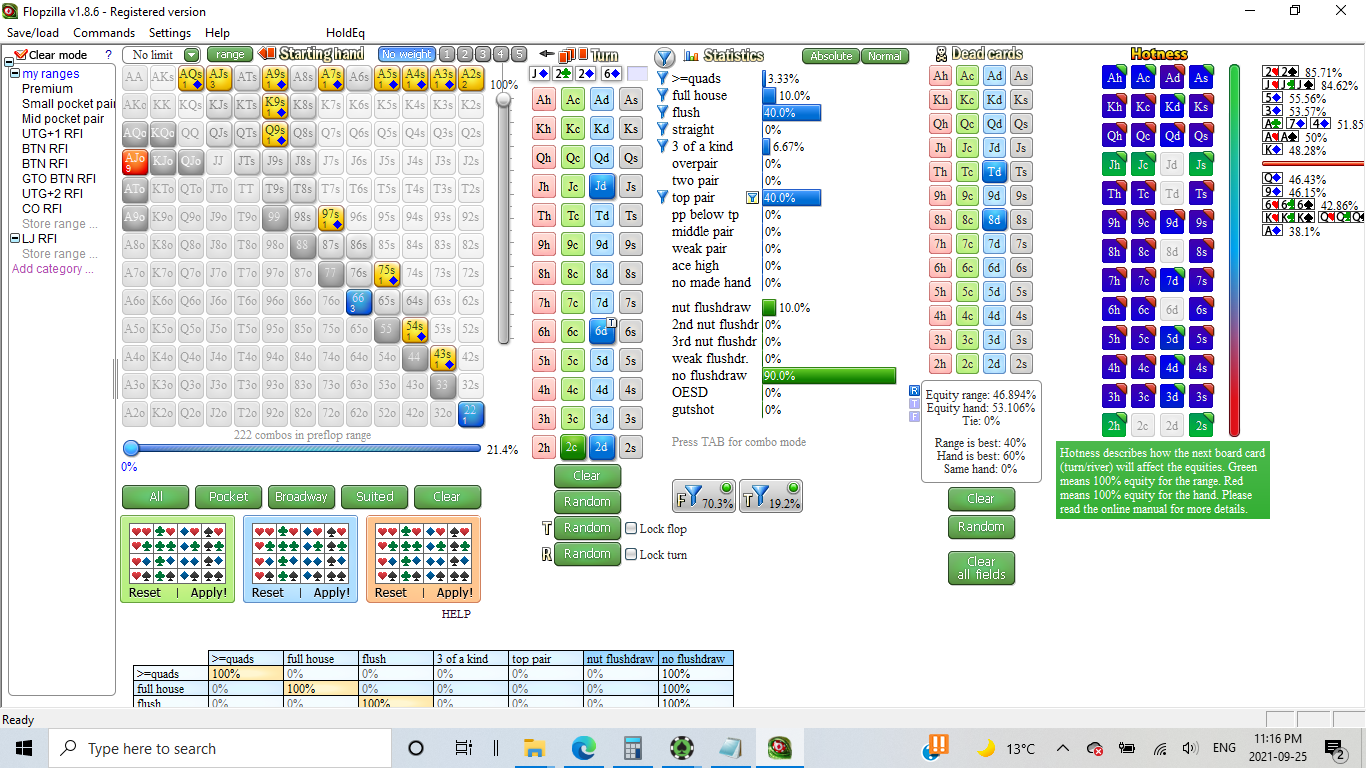Click the large filter funnel beside Statistics

pyautogui.click(x=664, y=57)
